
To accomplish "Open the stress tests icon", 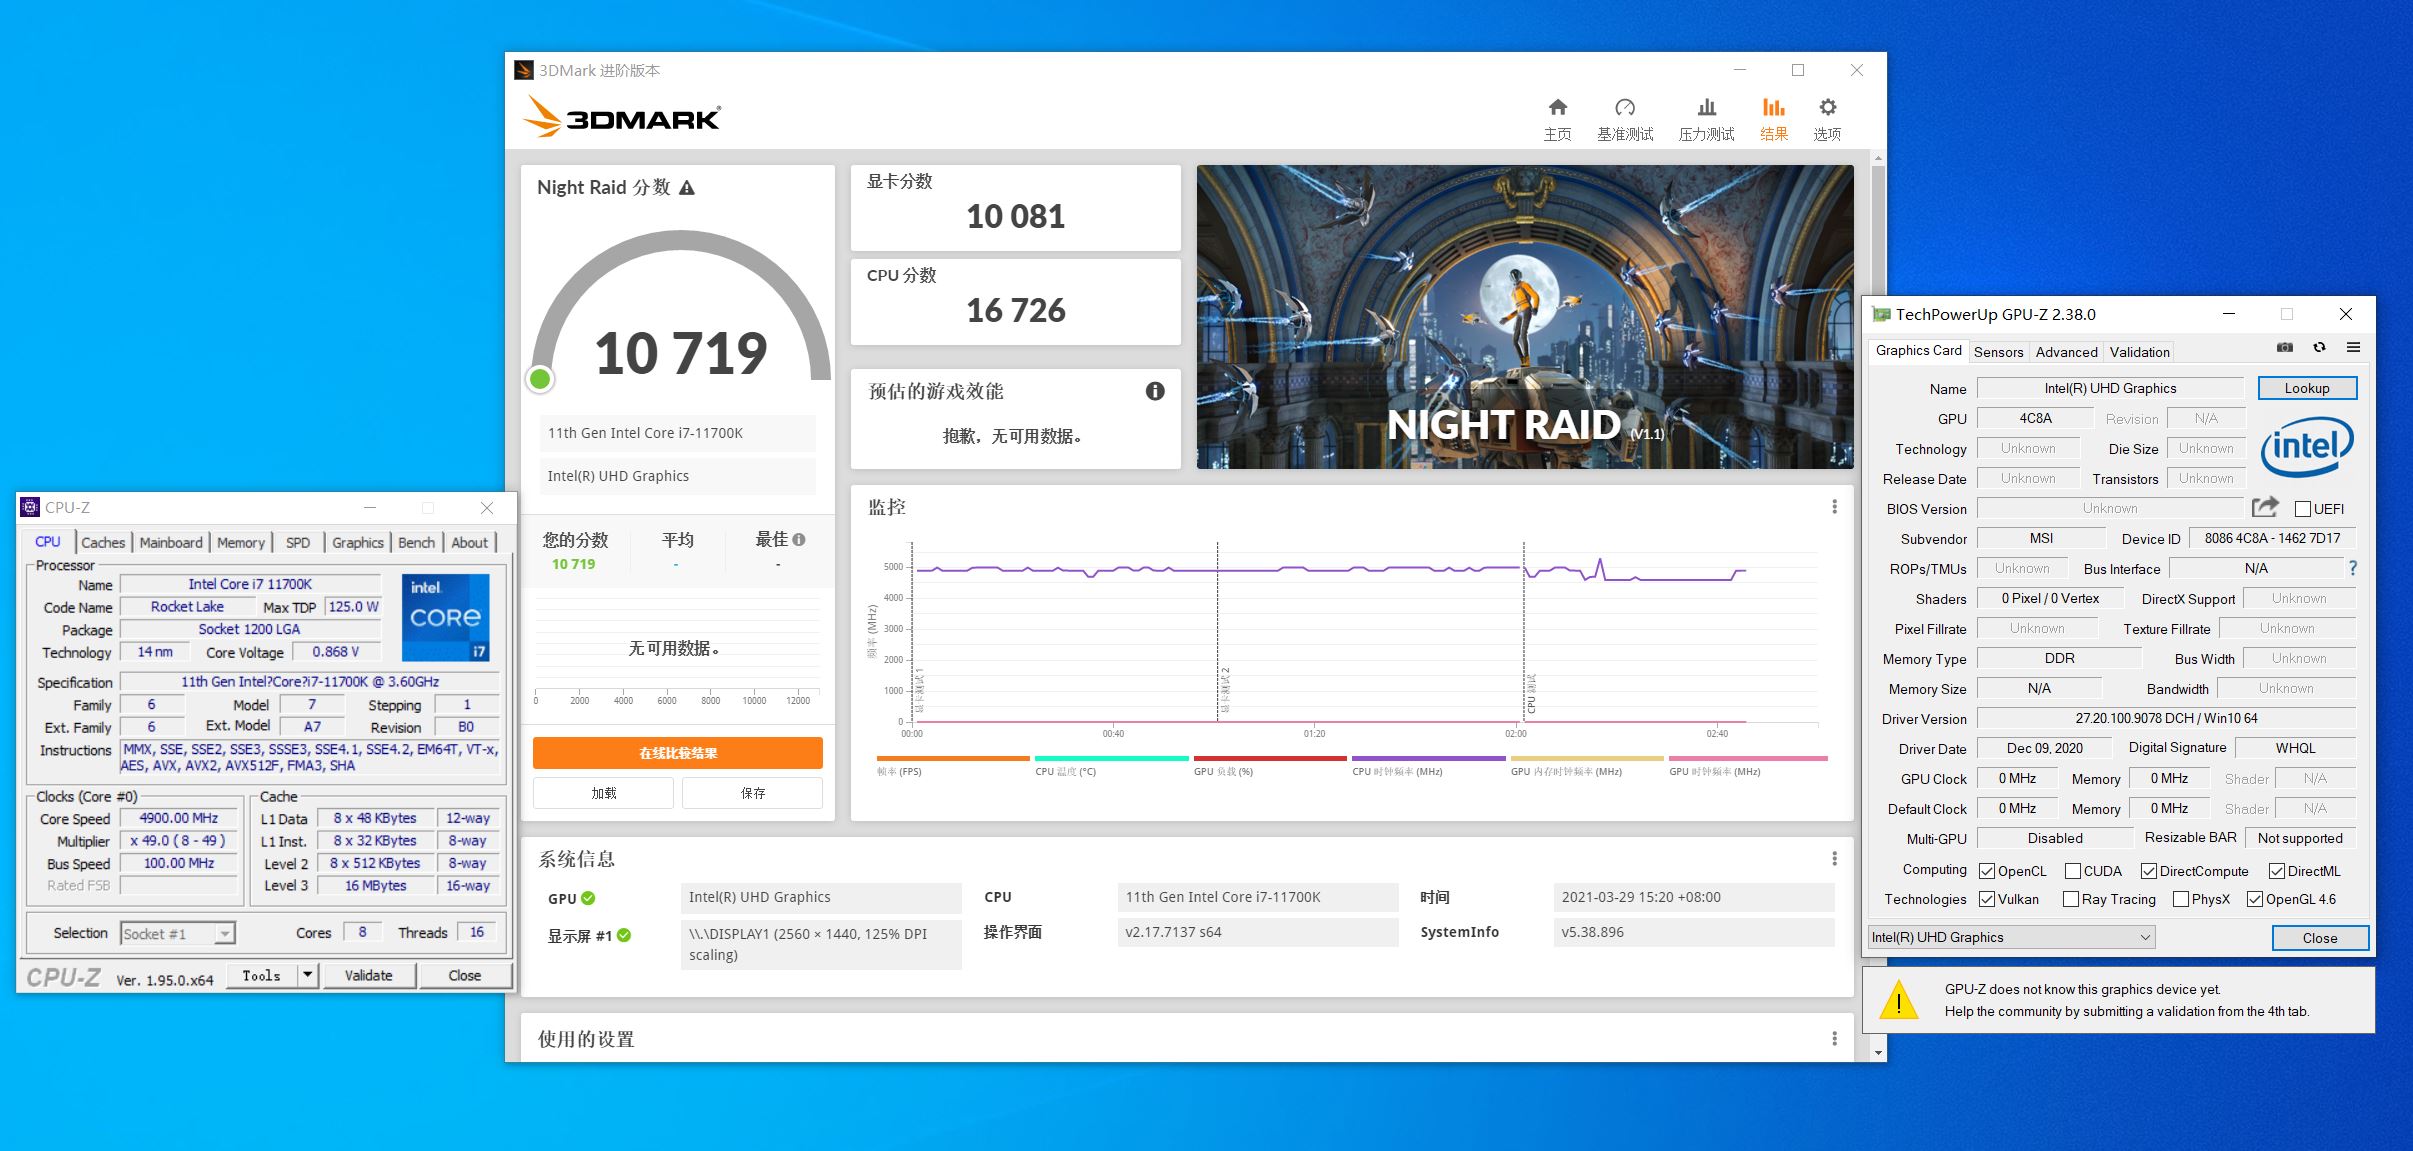I will pyautogui.click(x=1706, y=108).
